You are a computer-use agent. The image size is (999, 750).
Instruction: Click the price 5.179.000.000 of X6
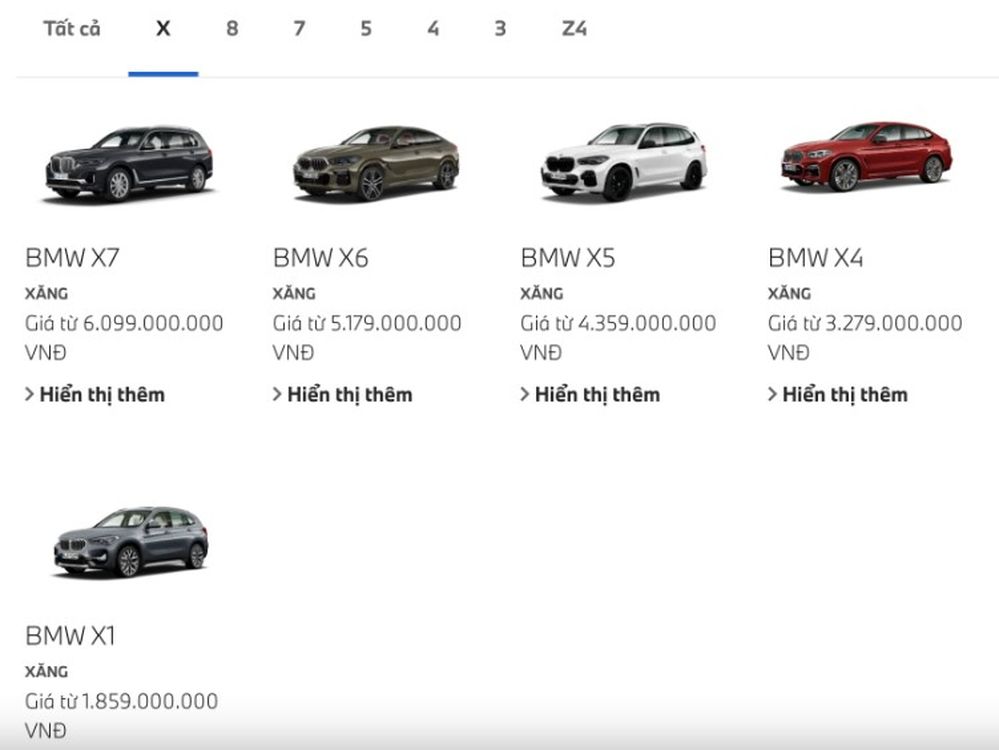click(x=396, y=323)
